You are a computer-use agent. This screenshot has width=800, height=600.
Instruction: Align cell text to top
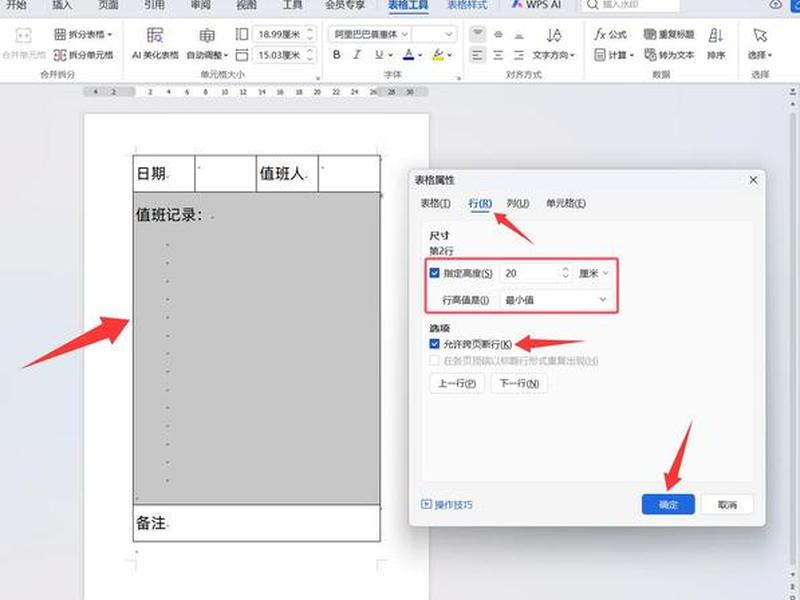click(x=478, y=34)
